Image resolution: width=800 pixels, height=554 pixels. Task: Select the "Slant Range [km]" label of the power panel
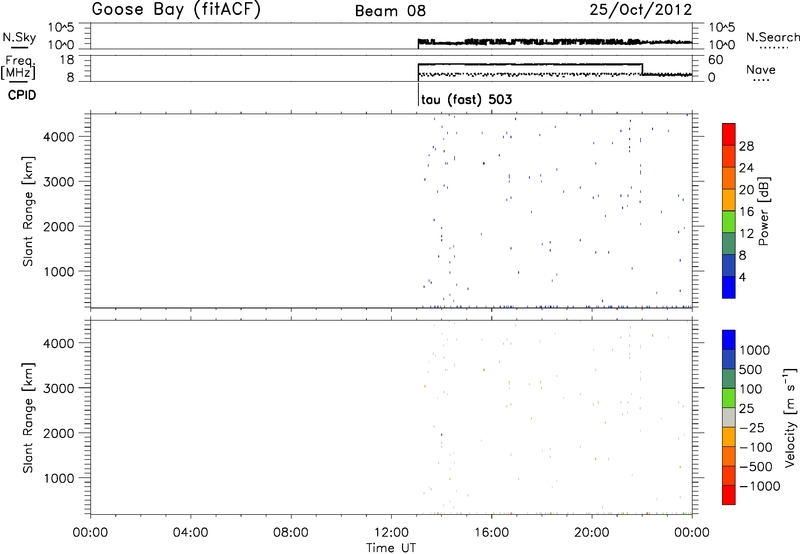tap(28, 211)
